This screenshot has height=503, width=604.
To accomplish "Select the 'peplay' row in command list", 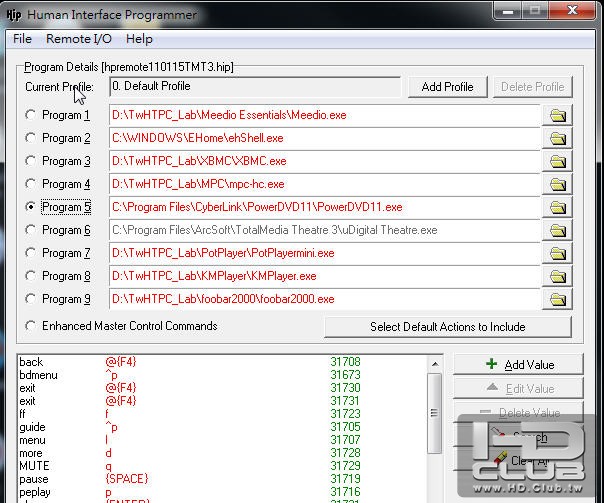I will (222, 492).
